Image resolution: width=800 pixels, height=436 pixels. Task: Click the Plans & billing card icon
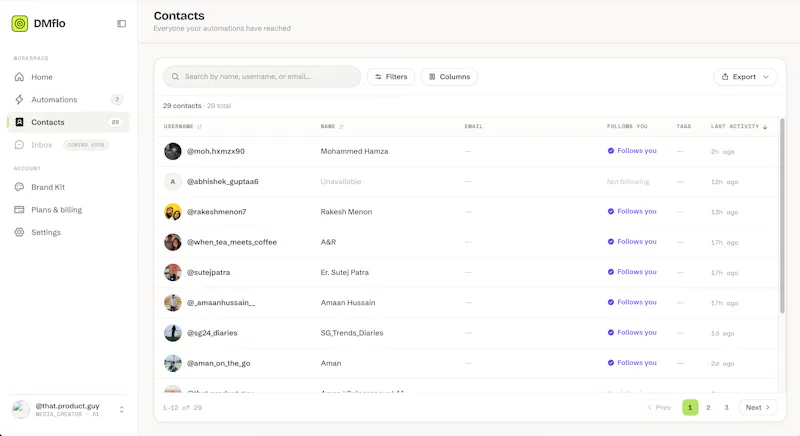click(19, 210)
